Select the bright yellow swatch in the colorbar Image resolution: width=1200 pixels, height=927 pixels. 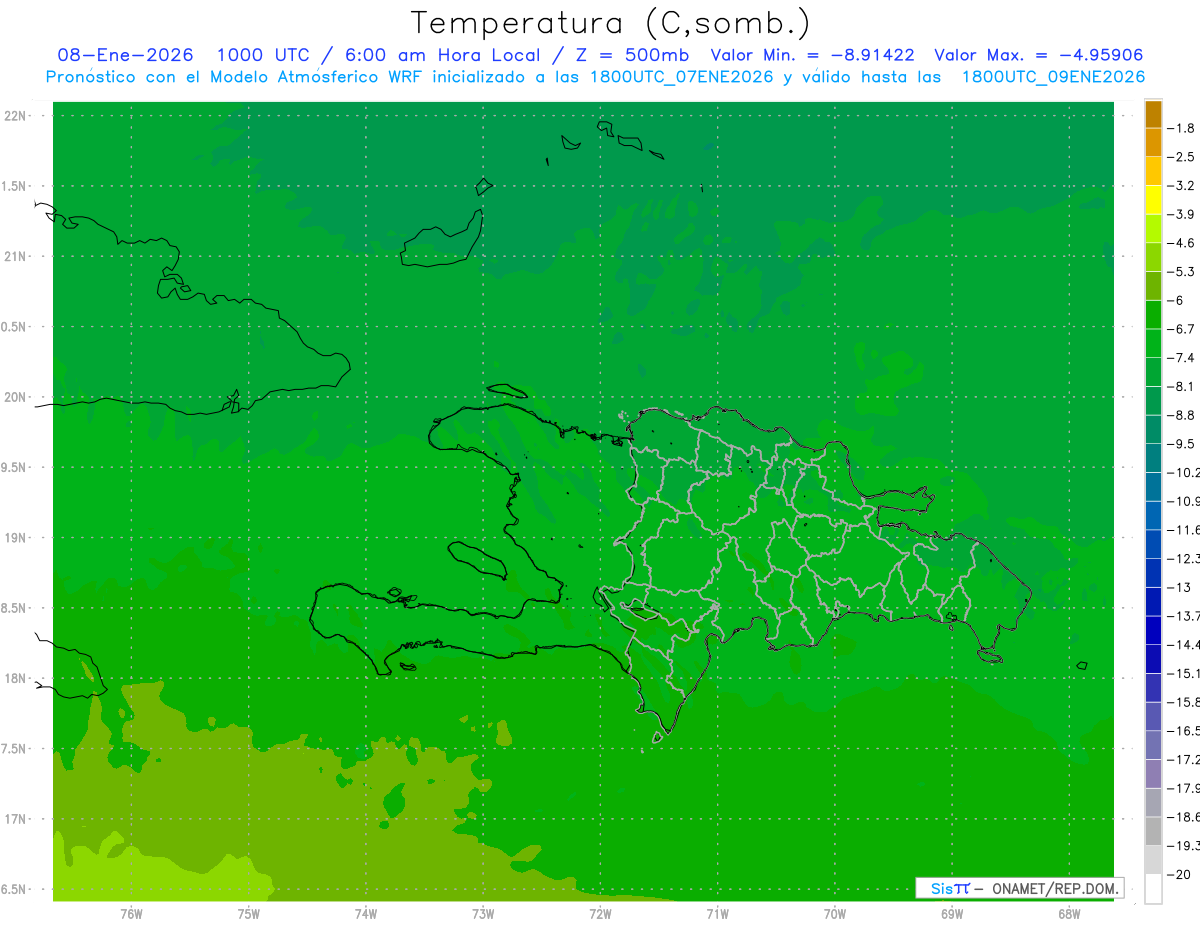1153,200
